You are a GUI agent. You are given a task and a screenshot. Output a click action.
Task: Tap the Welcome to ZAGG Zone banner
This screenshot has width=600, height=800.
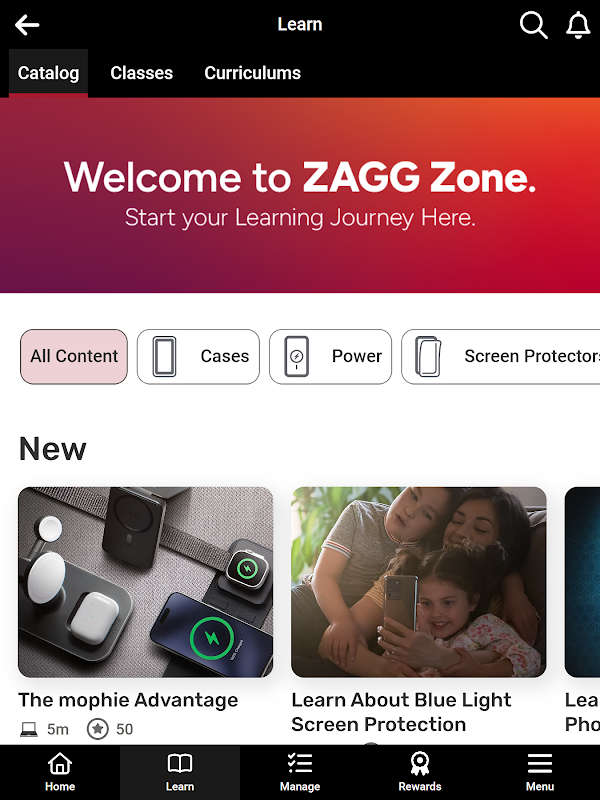tap(300, 195)
